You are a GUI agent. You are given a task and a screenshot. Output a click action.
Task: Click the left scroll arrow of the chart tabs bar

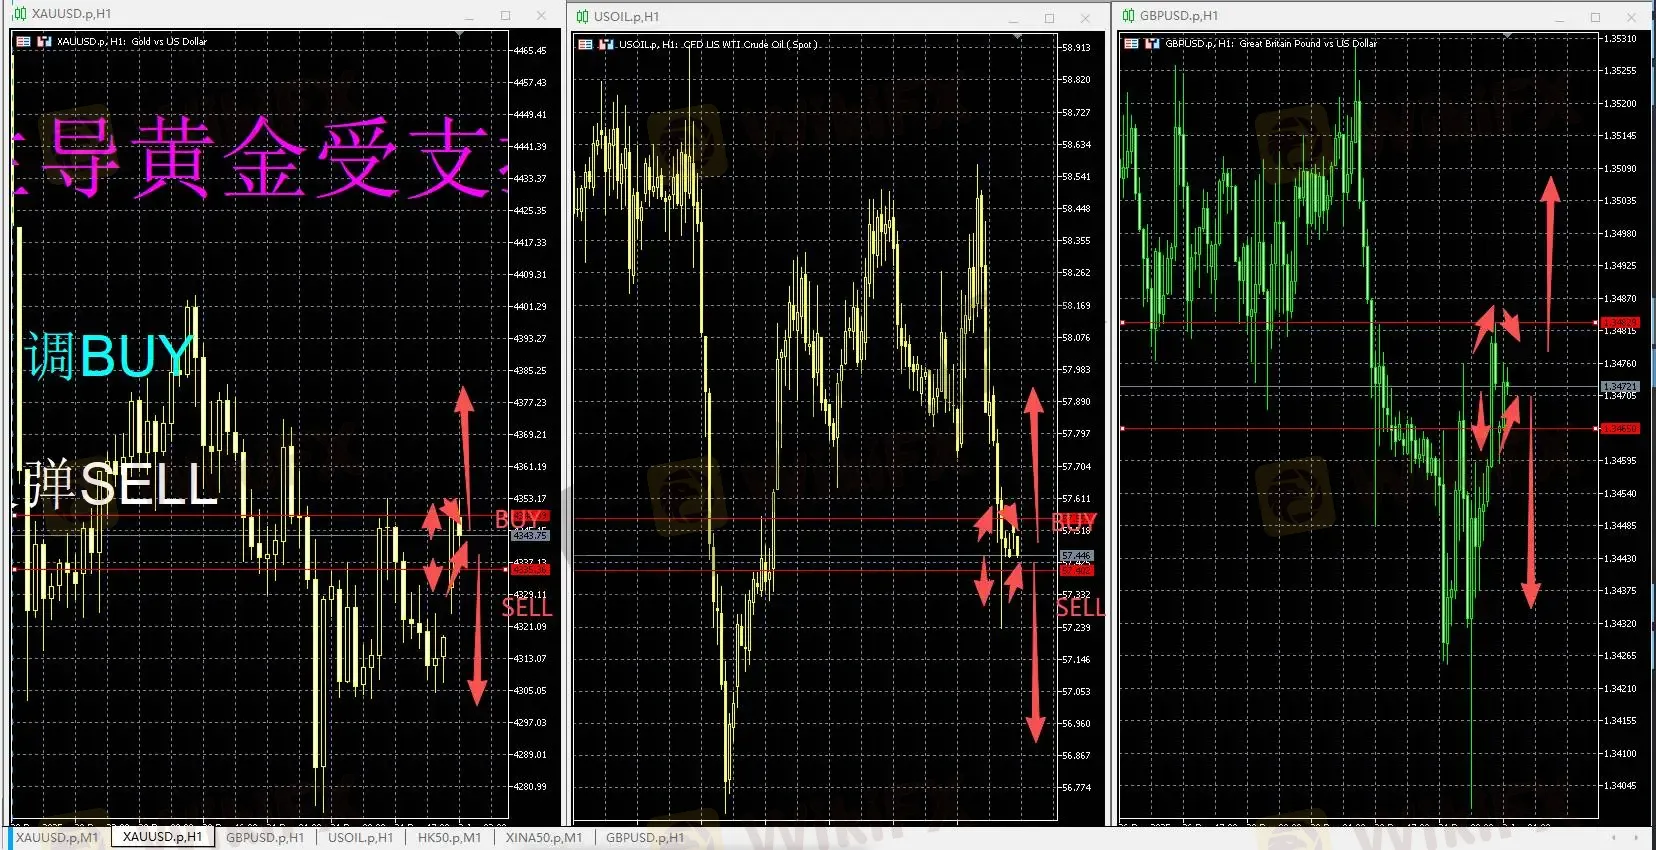1613,838
